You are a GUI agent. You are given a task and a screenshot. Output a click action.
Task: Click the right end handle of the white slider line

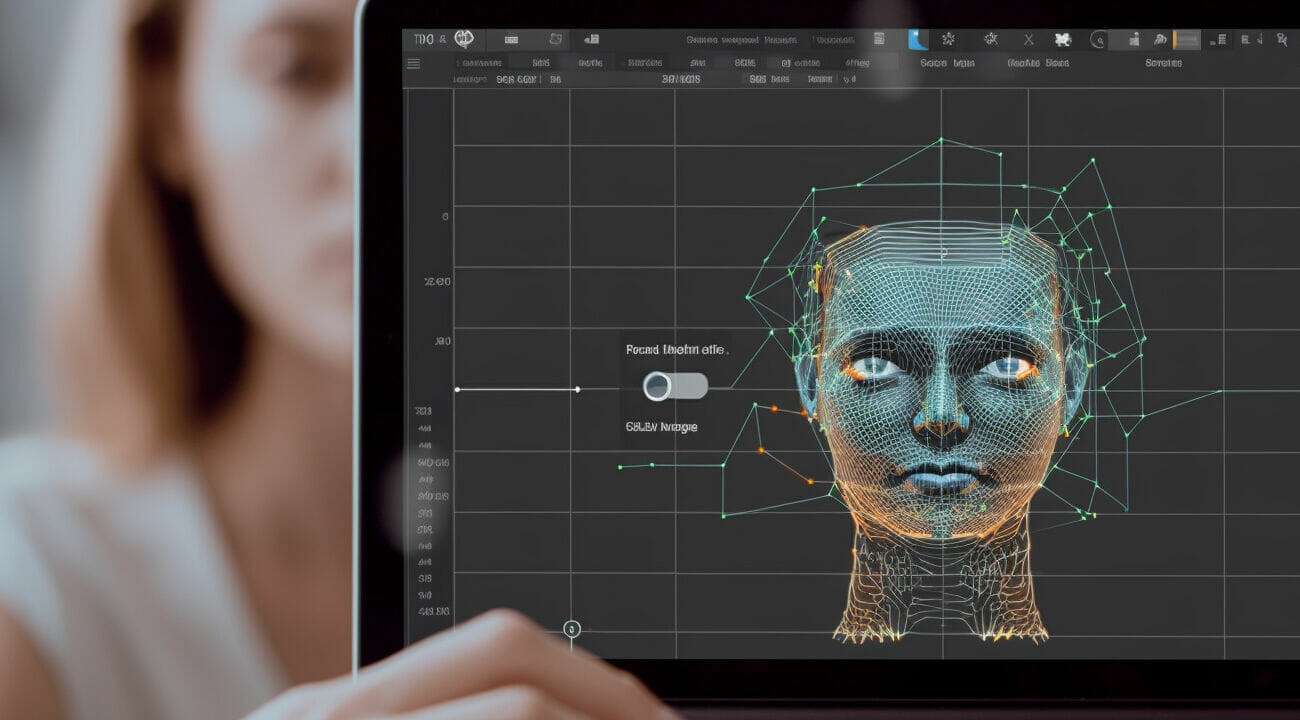point(578,389)
